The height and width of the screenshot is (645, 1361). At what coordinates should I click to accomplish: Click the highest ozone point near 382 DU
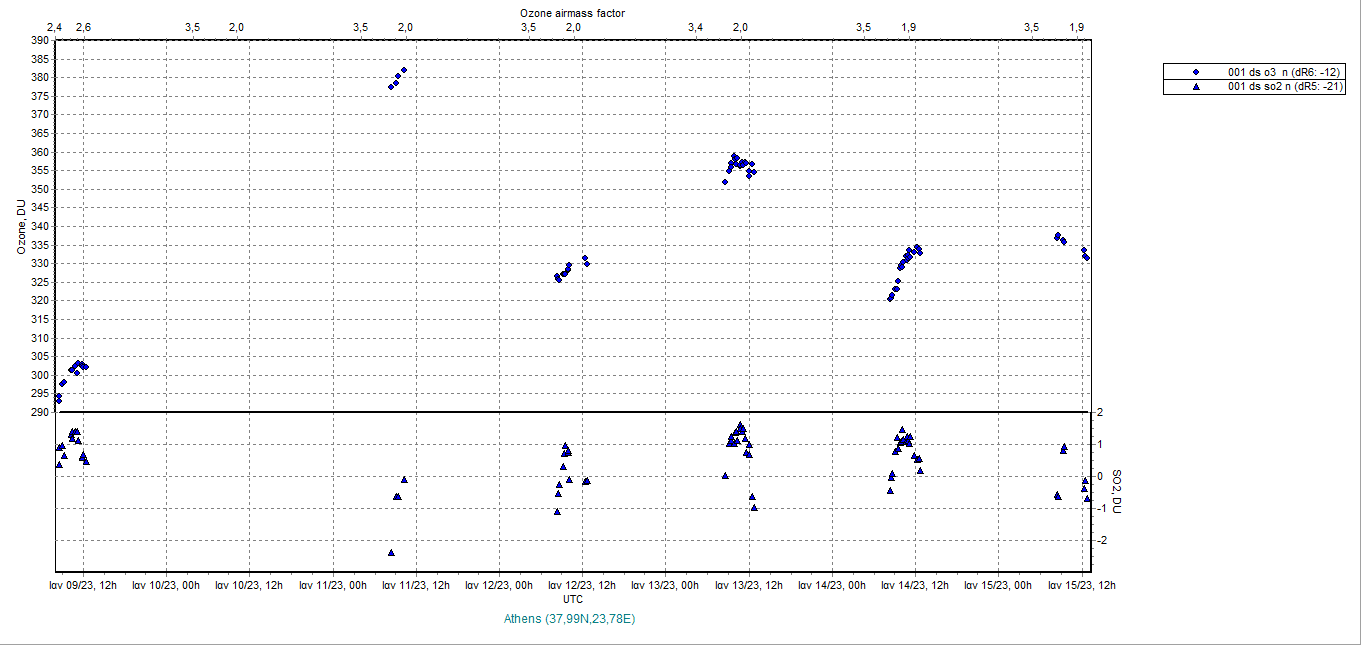(x=404, y=70)
